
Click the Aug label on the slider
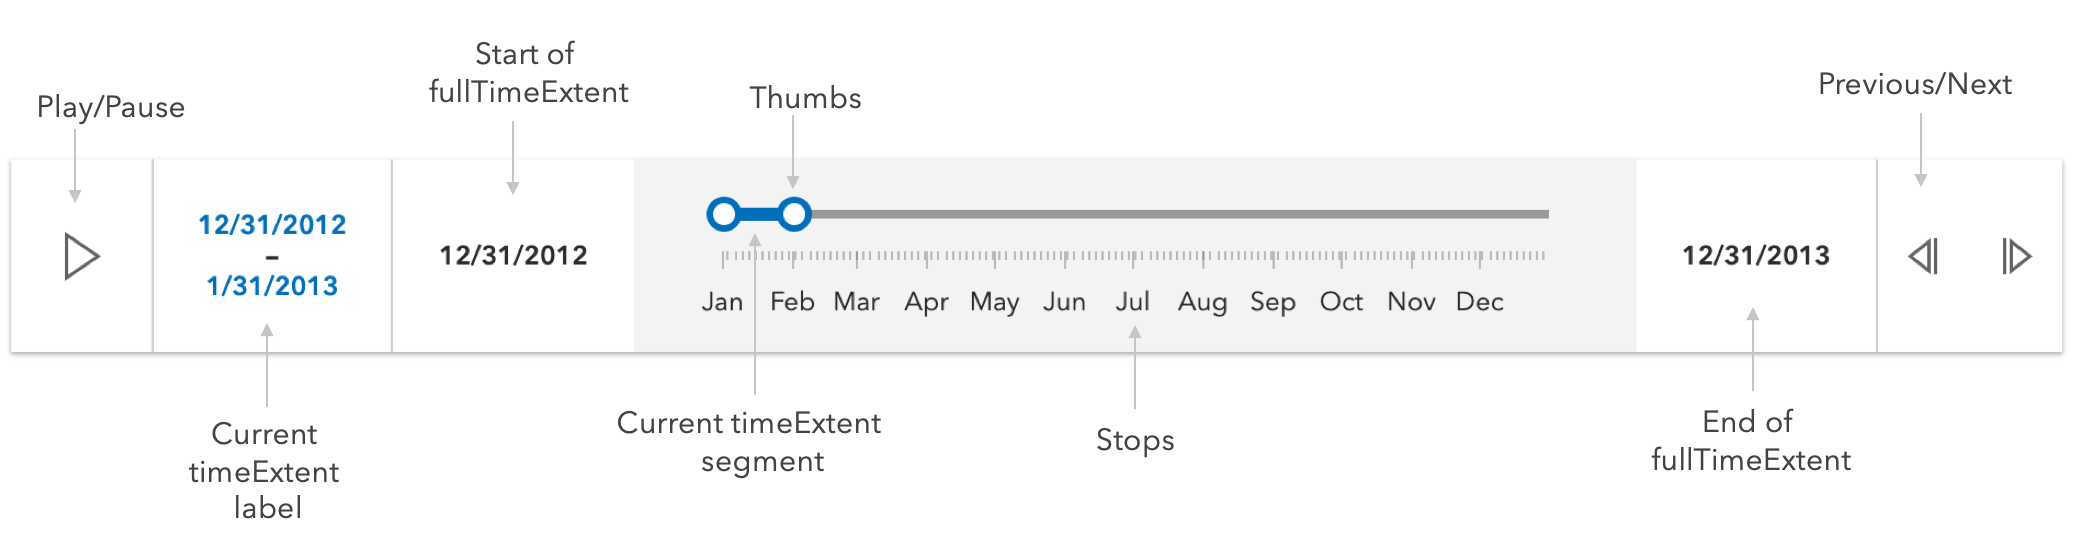tap(1202, 301)
